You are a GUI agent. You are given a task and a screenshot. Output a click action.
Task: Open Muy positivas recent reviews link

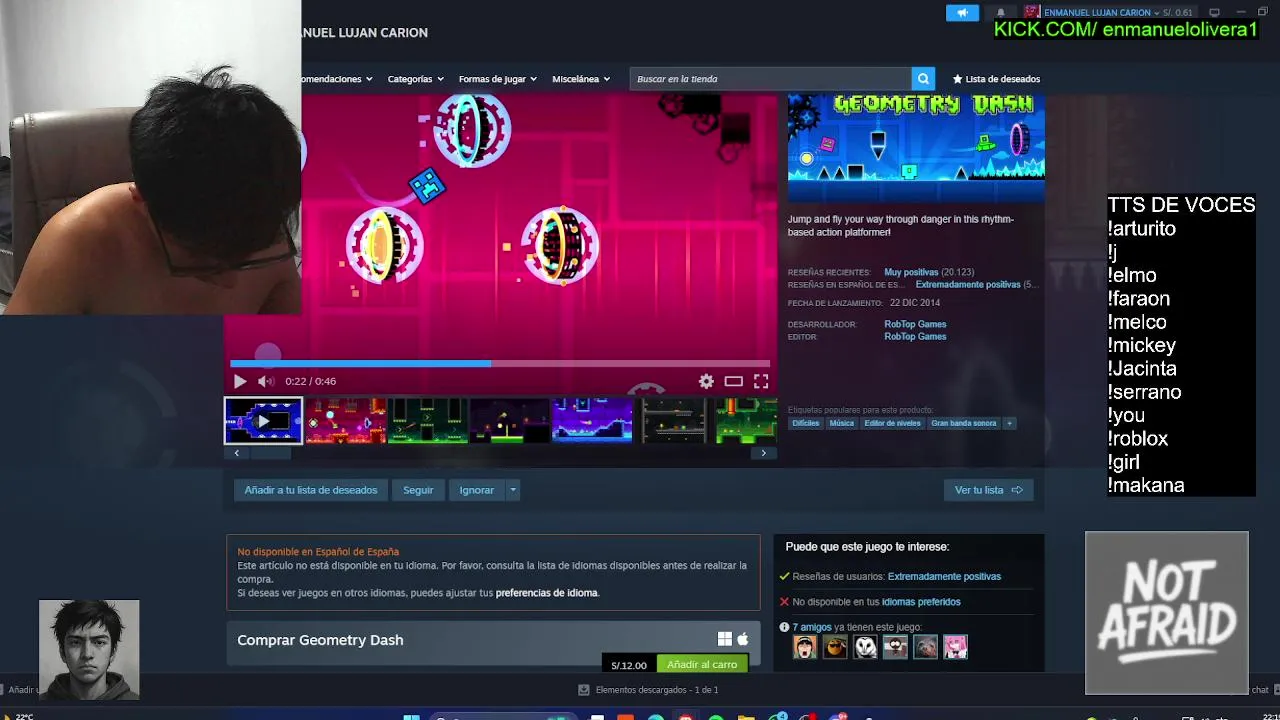point(911,272)
